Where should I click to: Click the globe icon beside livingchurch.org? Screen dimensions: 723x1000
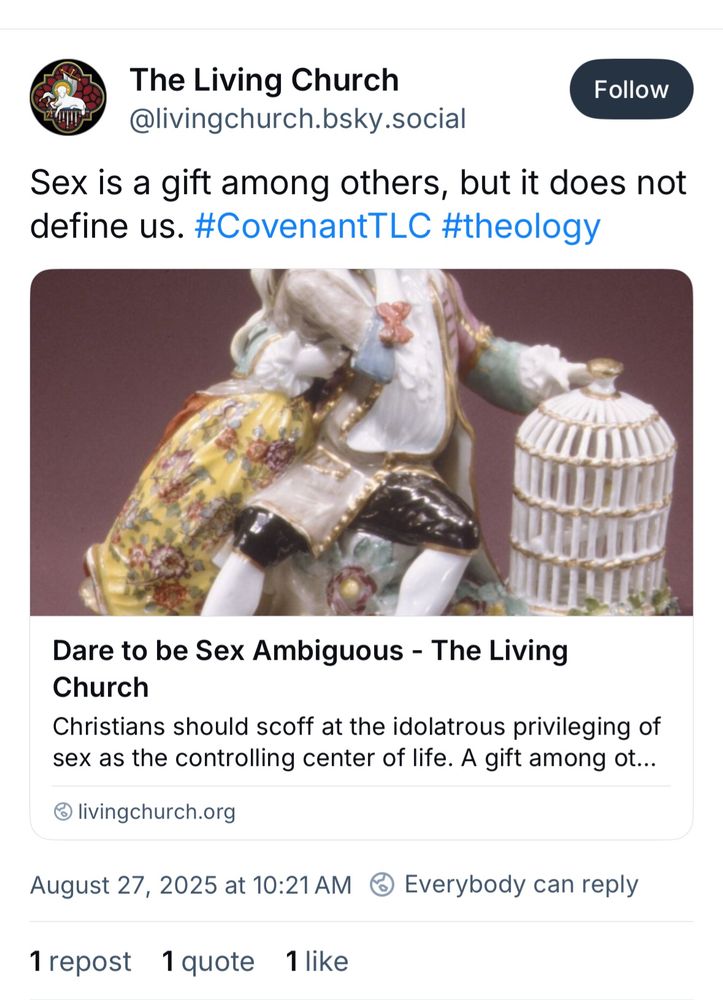click(x=62, y=812)
